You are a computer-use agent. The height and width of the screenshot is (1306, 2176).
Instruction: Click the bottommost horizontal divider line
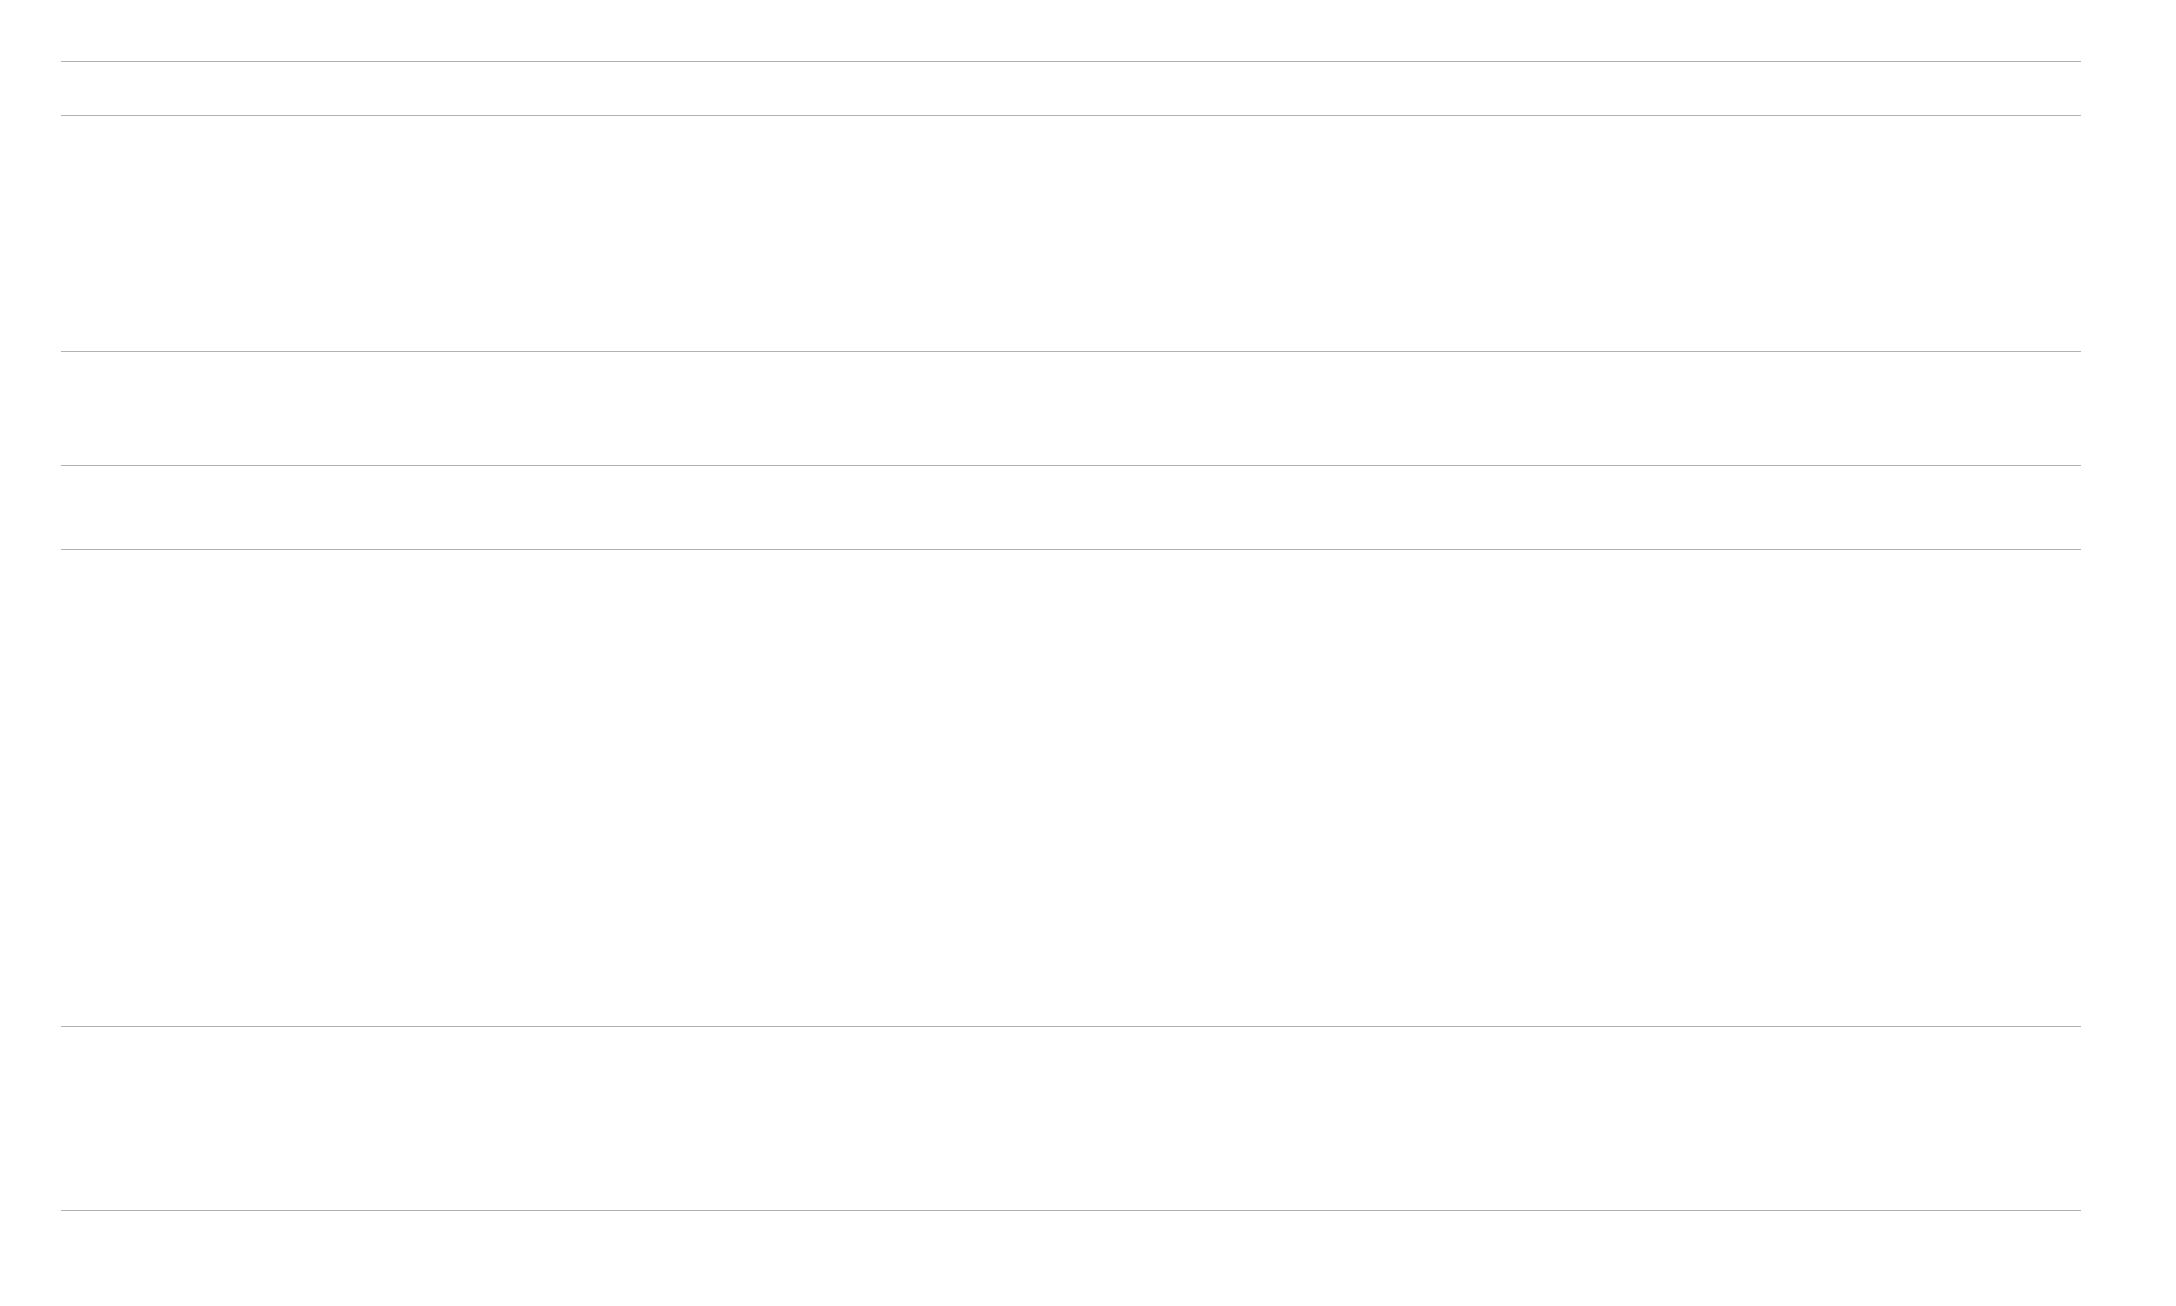pos(1070,1210)
